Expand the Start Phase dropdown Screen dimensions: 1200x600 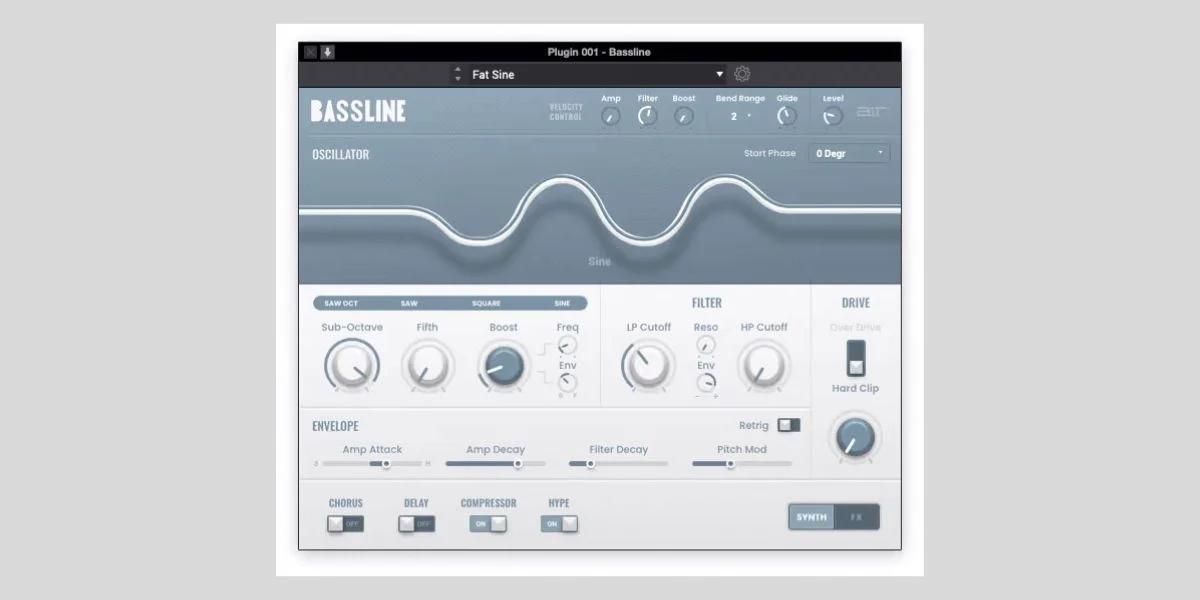[849, 153]
